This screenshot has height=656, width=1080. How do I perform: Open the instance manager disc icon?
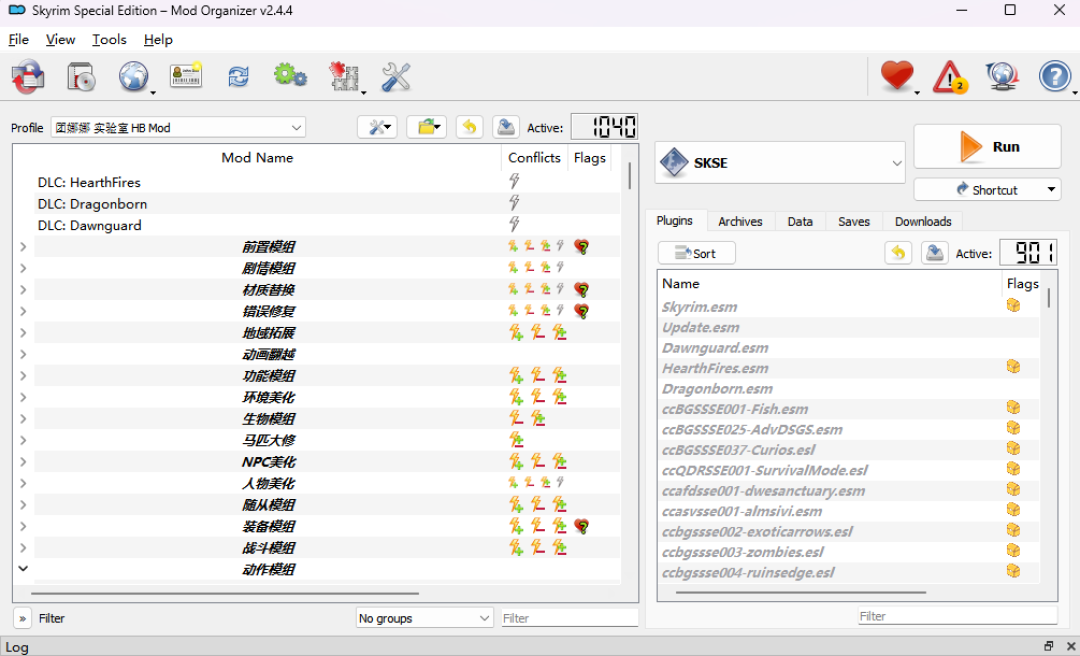point(81,76)
